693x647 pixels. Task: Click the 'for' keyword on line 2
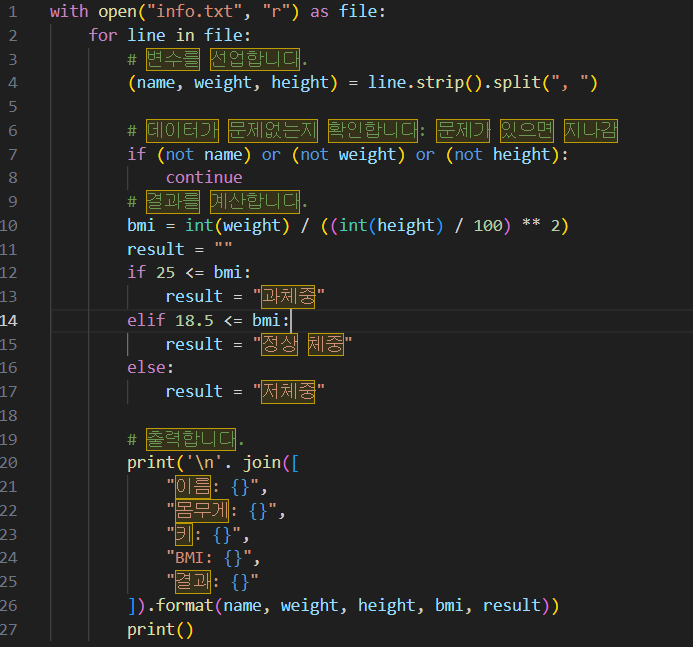tap(103, 35)
